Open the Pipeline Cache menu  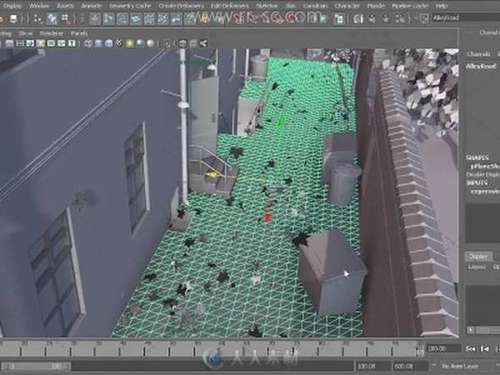[410, 6]
